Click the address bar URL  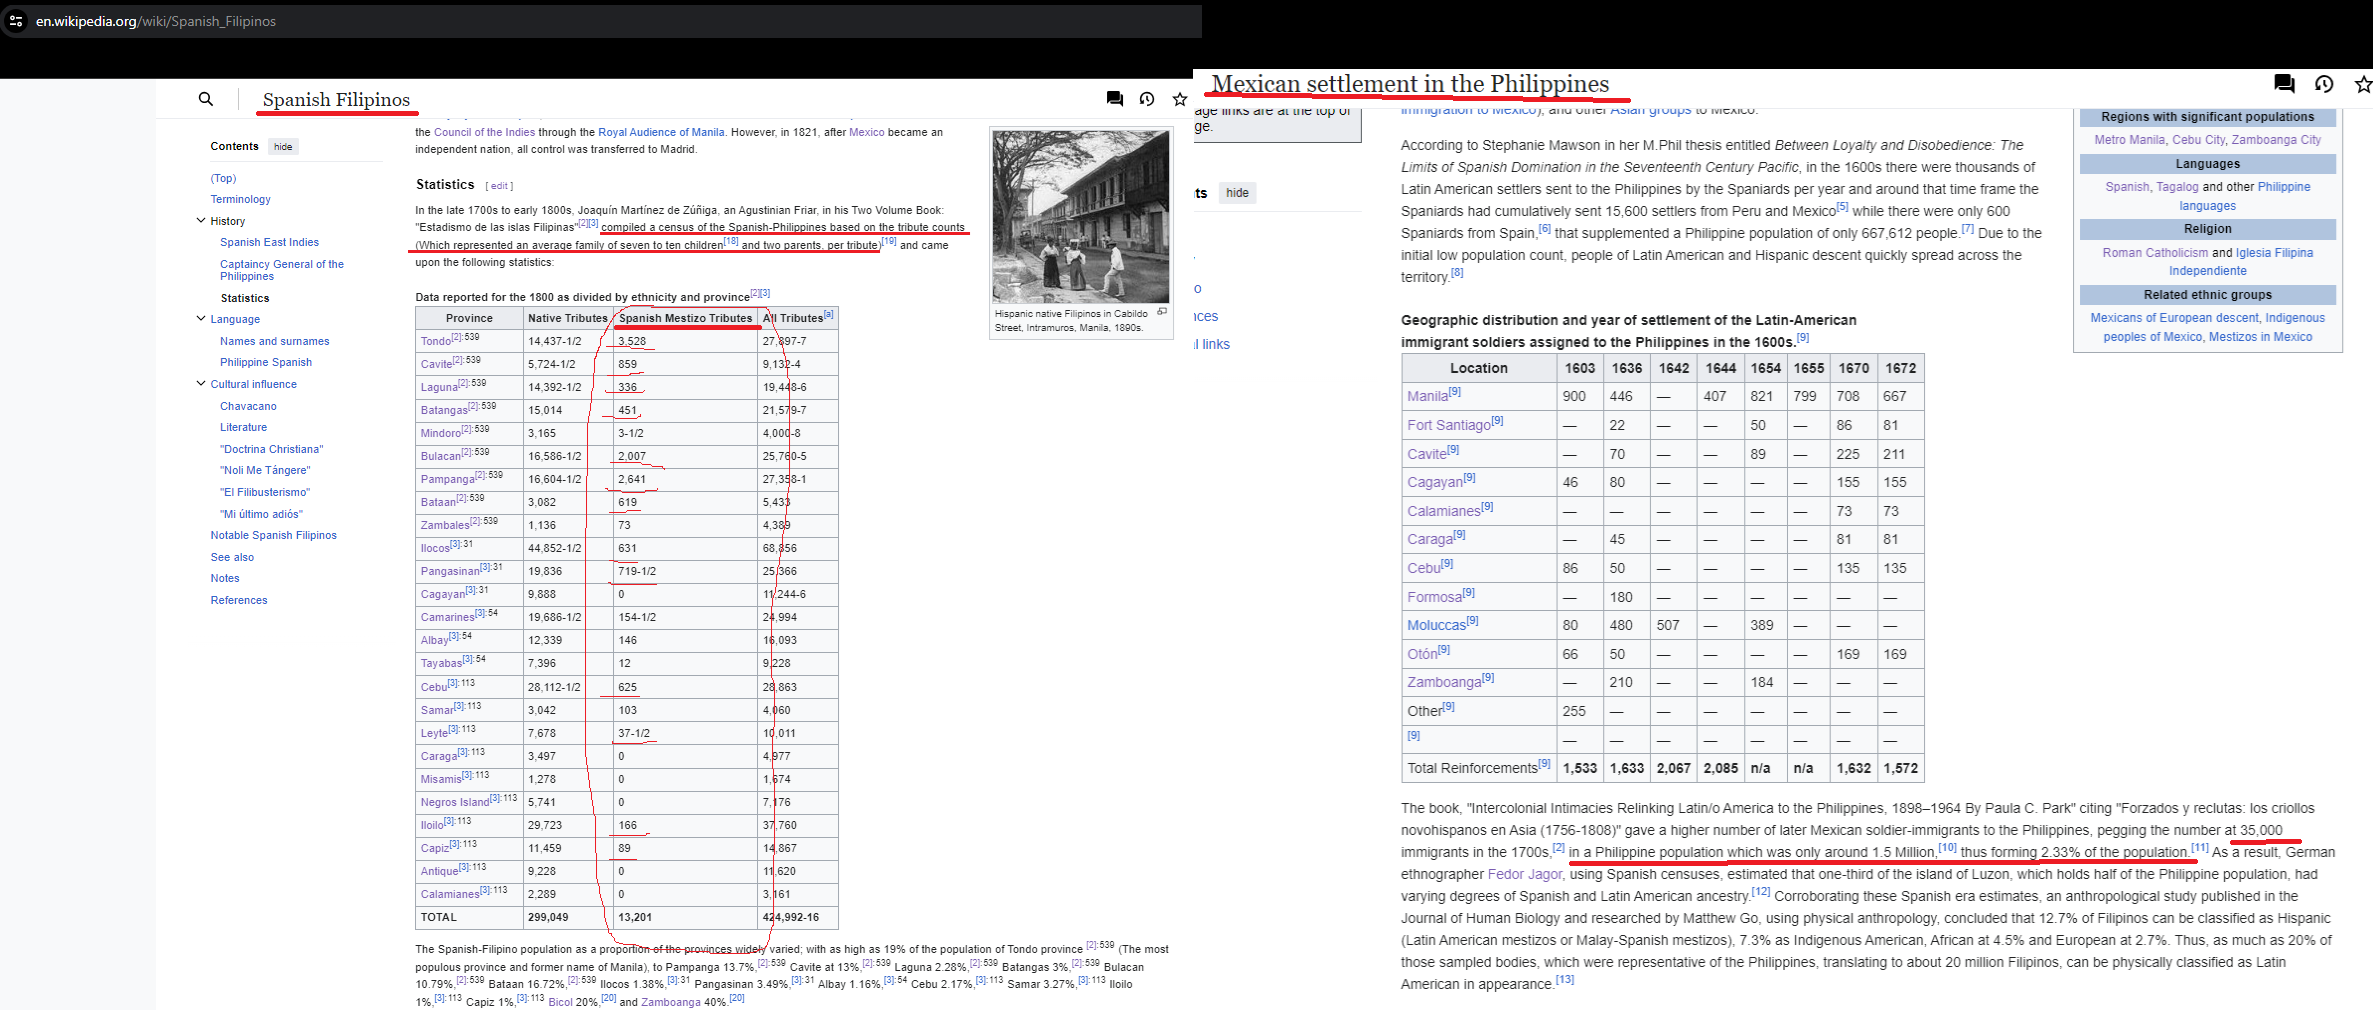[x=156, y=21]
